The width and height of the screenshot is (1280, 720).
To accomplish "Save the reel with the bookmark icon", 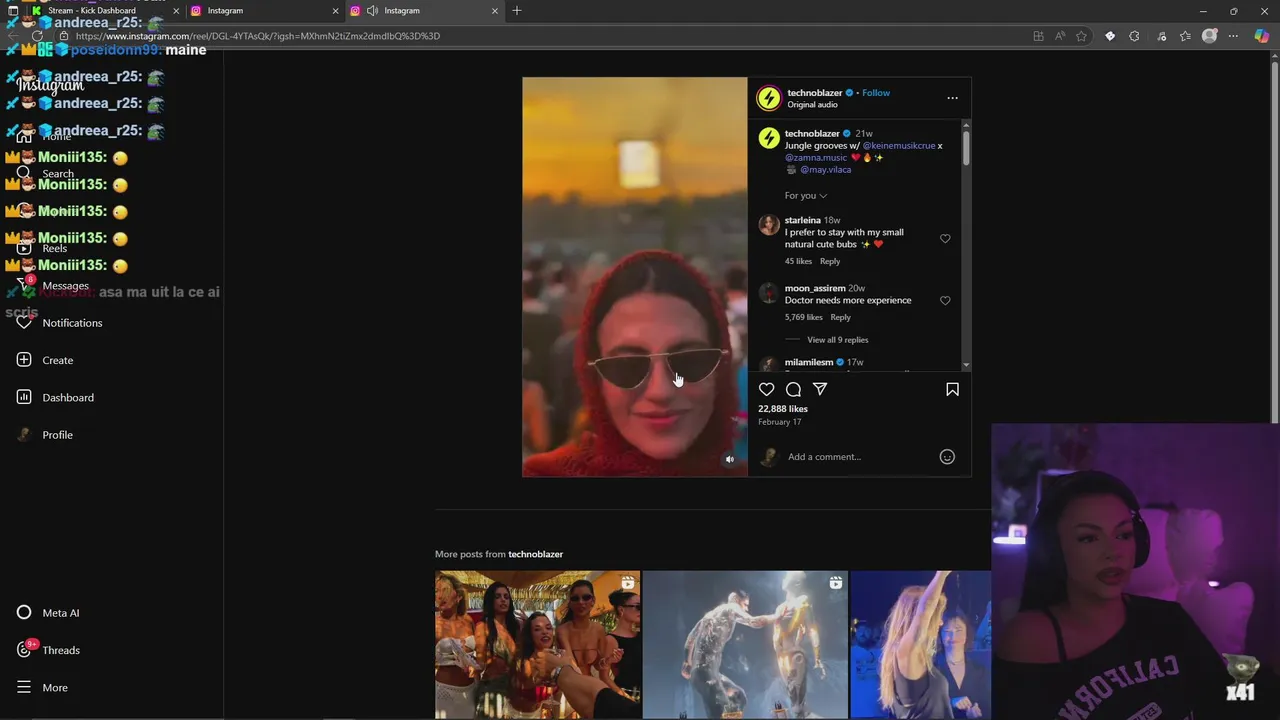I will point(952,389).
